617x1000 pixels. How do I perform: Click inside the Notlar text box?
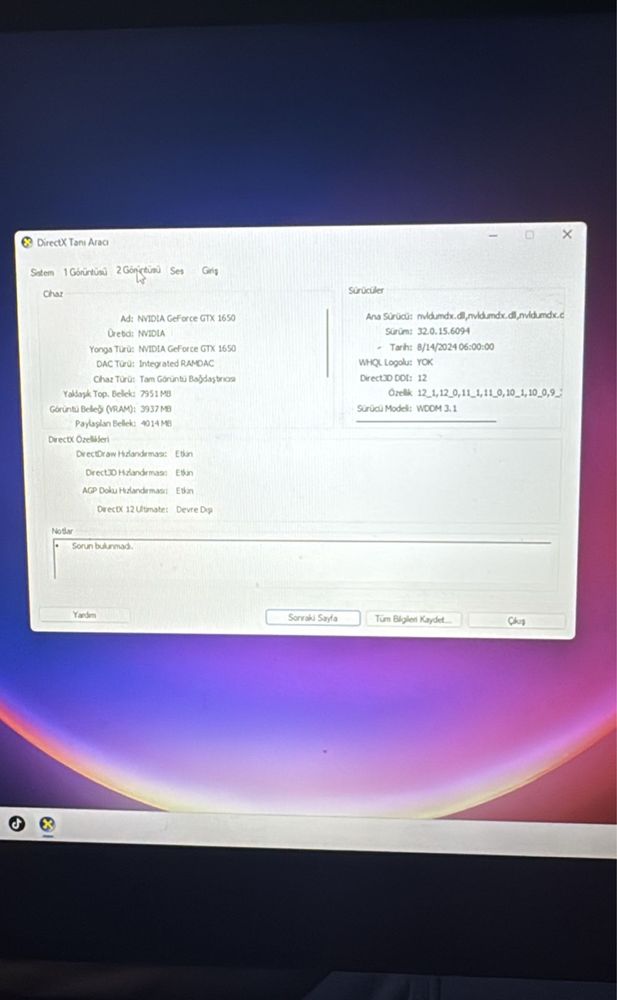point(303,561)
